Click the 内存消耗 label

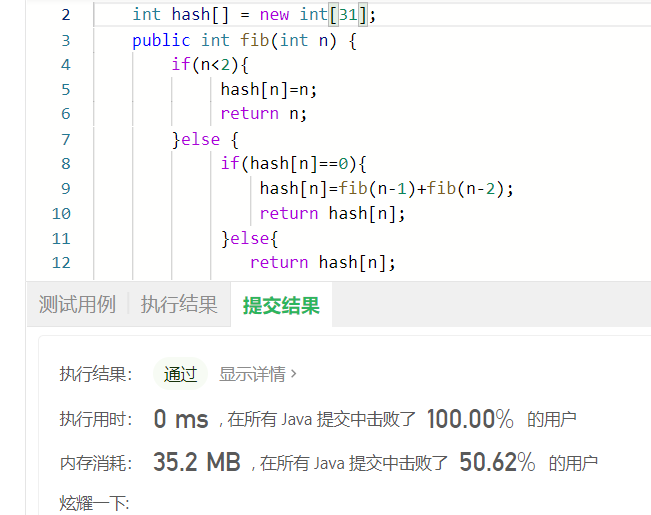pyautogui.click(x=96, y=463)
